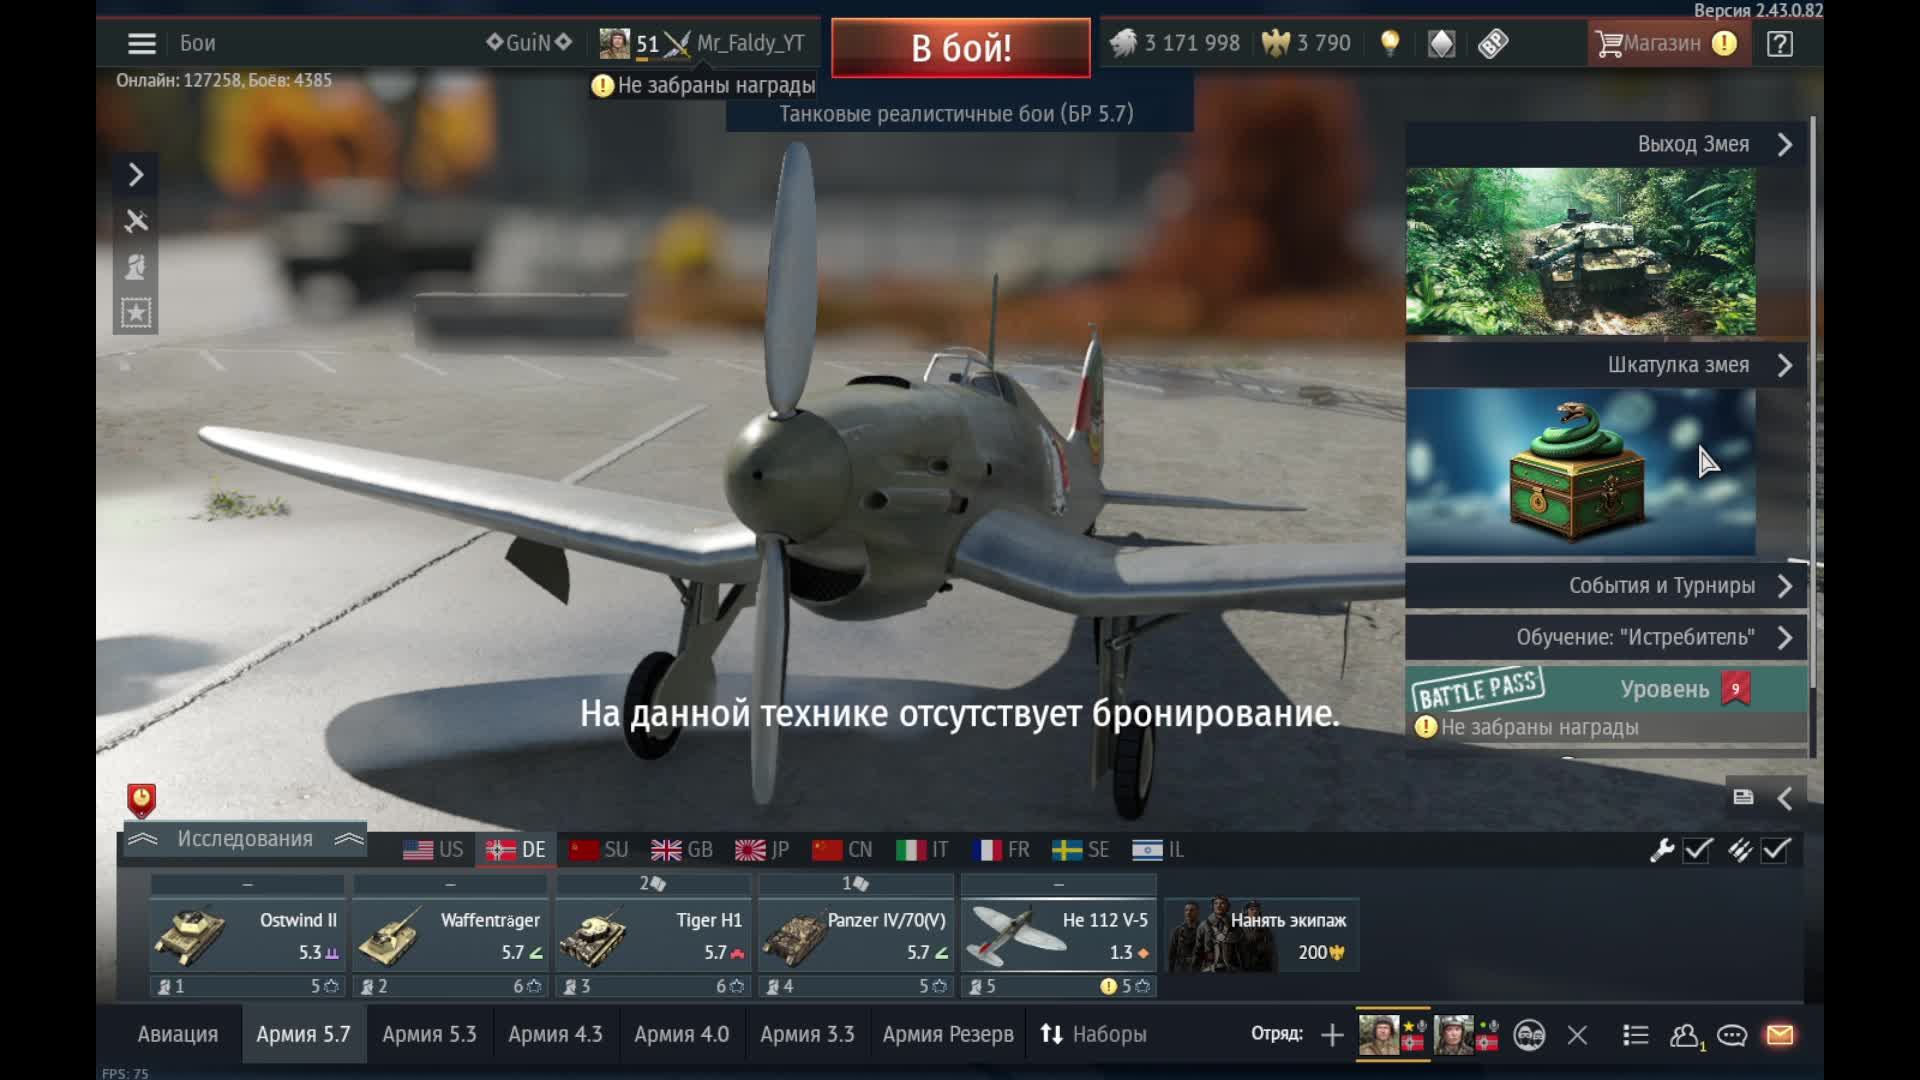Screen dimensions: 1920x1080
Task: Switch to Авиация preset
Action: tap(177, 1035)
